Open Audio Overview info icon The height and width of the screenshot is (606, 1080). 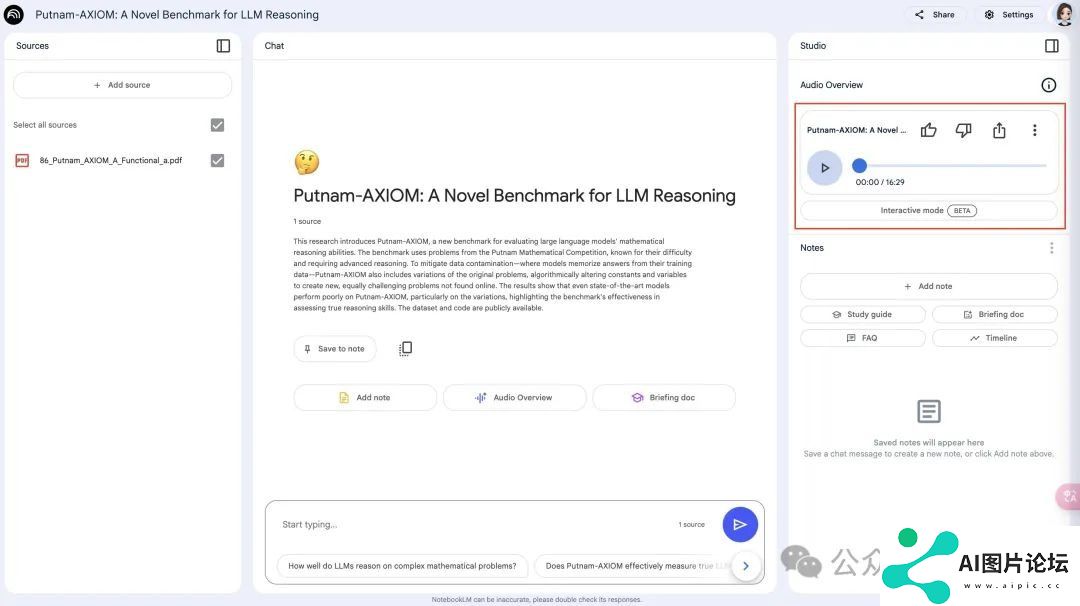point(1048,85)
